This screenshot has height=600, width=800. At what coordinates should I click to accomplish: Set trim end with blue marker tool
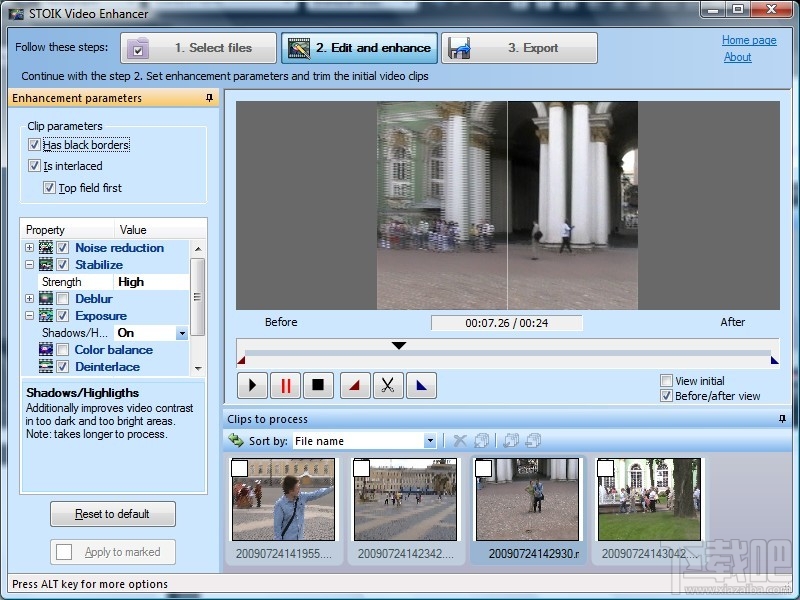423,385
